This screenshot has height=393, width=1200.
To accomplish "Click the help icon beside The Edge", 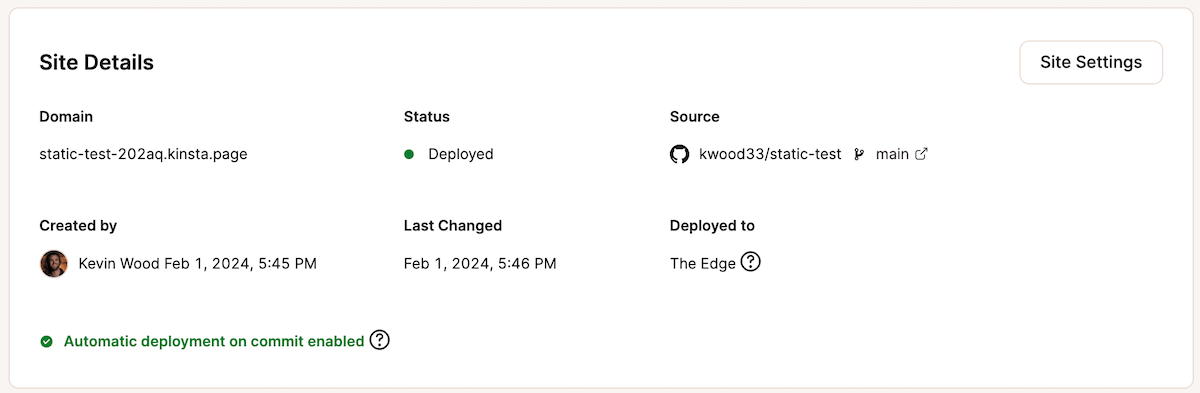I will coord(751,263).
